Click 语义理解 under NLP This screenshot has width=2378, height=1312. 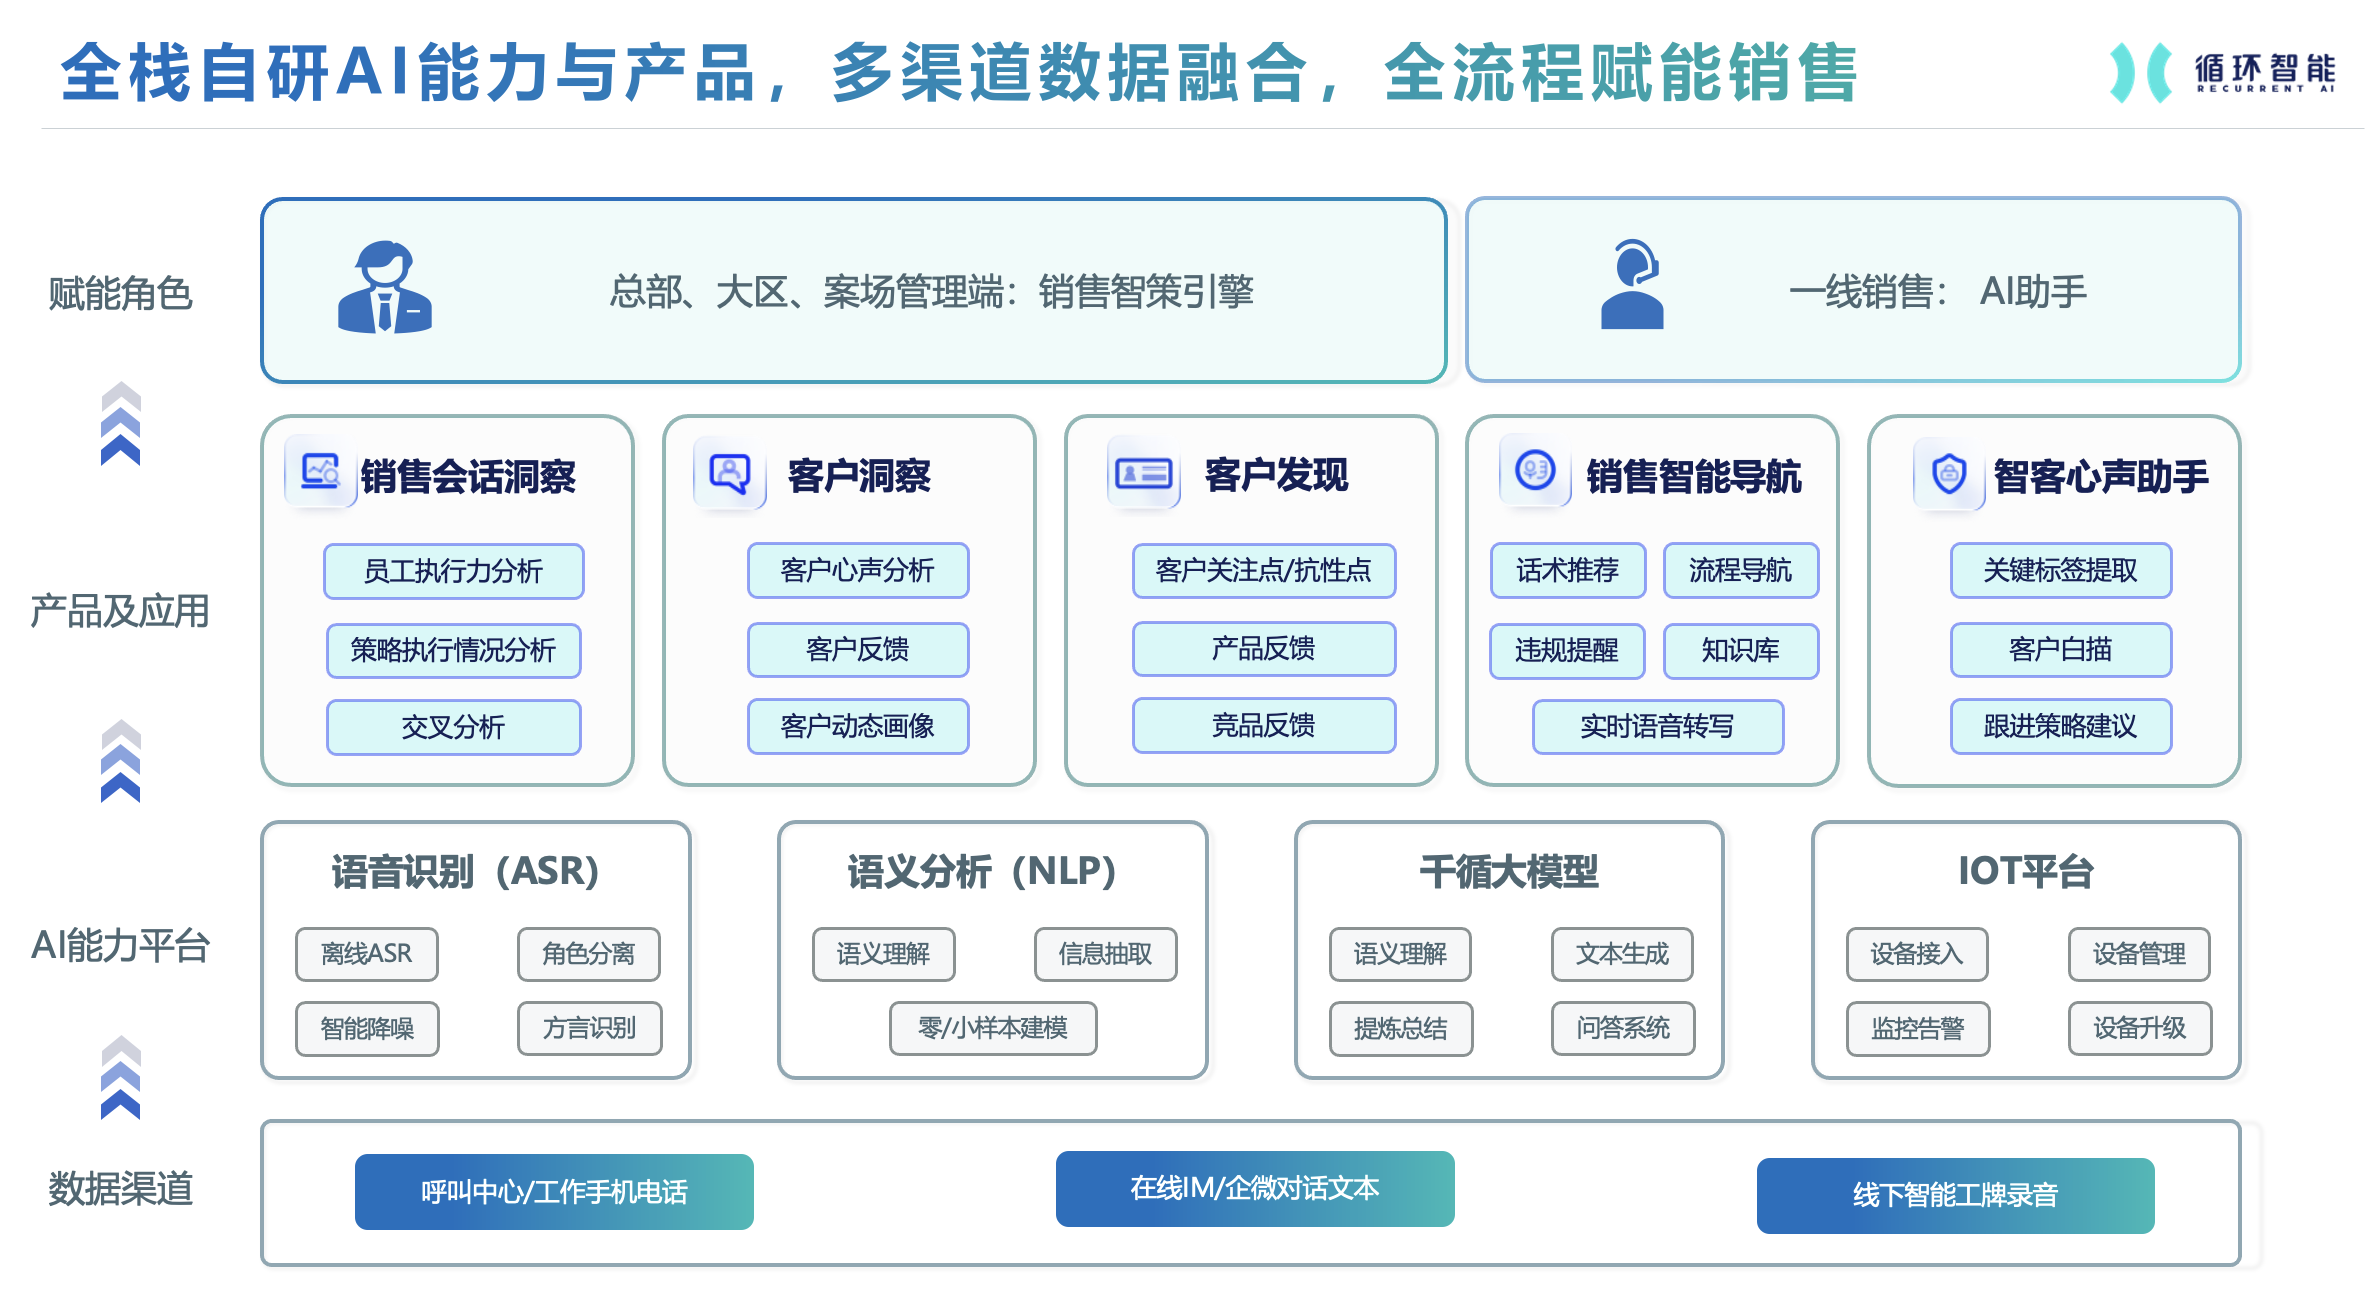pos(884,954)
